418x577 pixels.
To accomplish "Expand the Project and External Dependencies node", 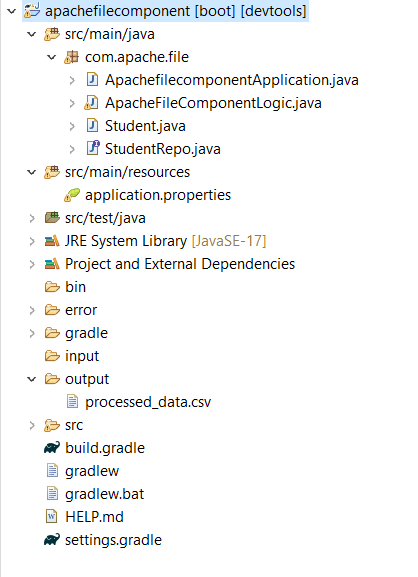I will pos(32,264).
